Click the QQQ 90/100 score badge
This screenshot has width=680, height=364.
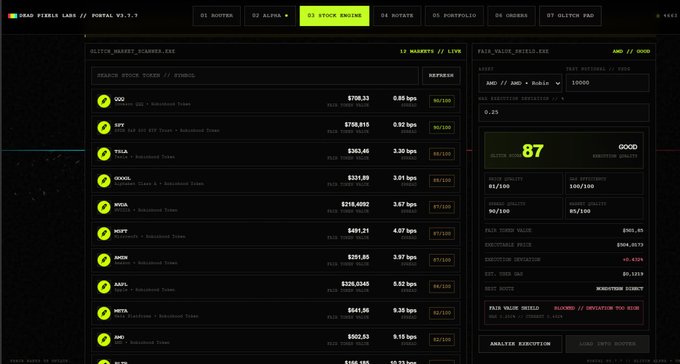(442, 101)
